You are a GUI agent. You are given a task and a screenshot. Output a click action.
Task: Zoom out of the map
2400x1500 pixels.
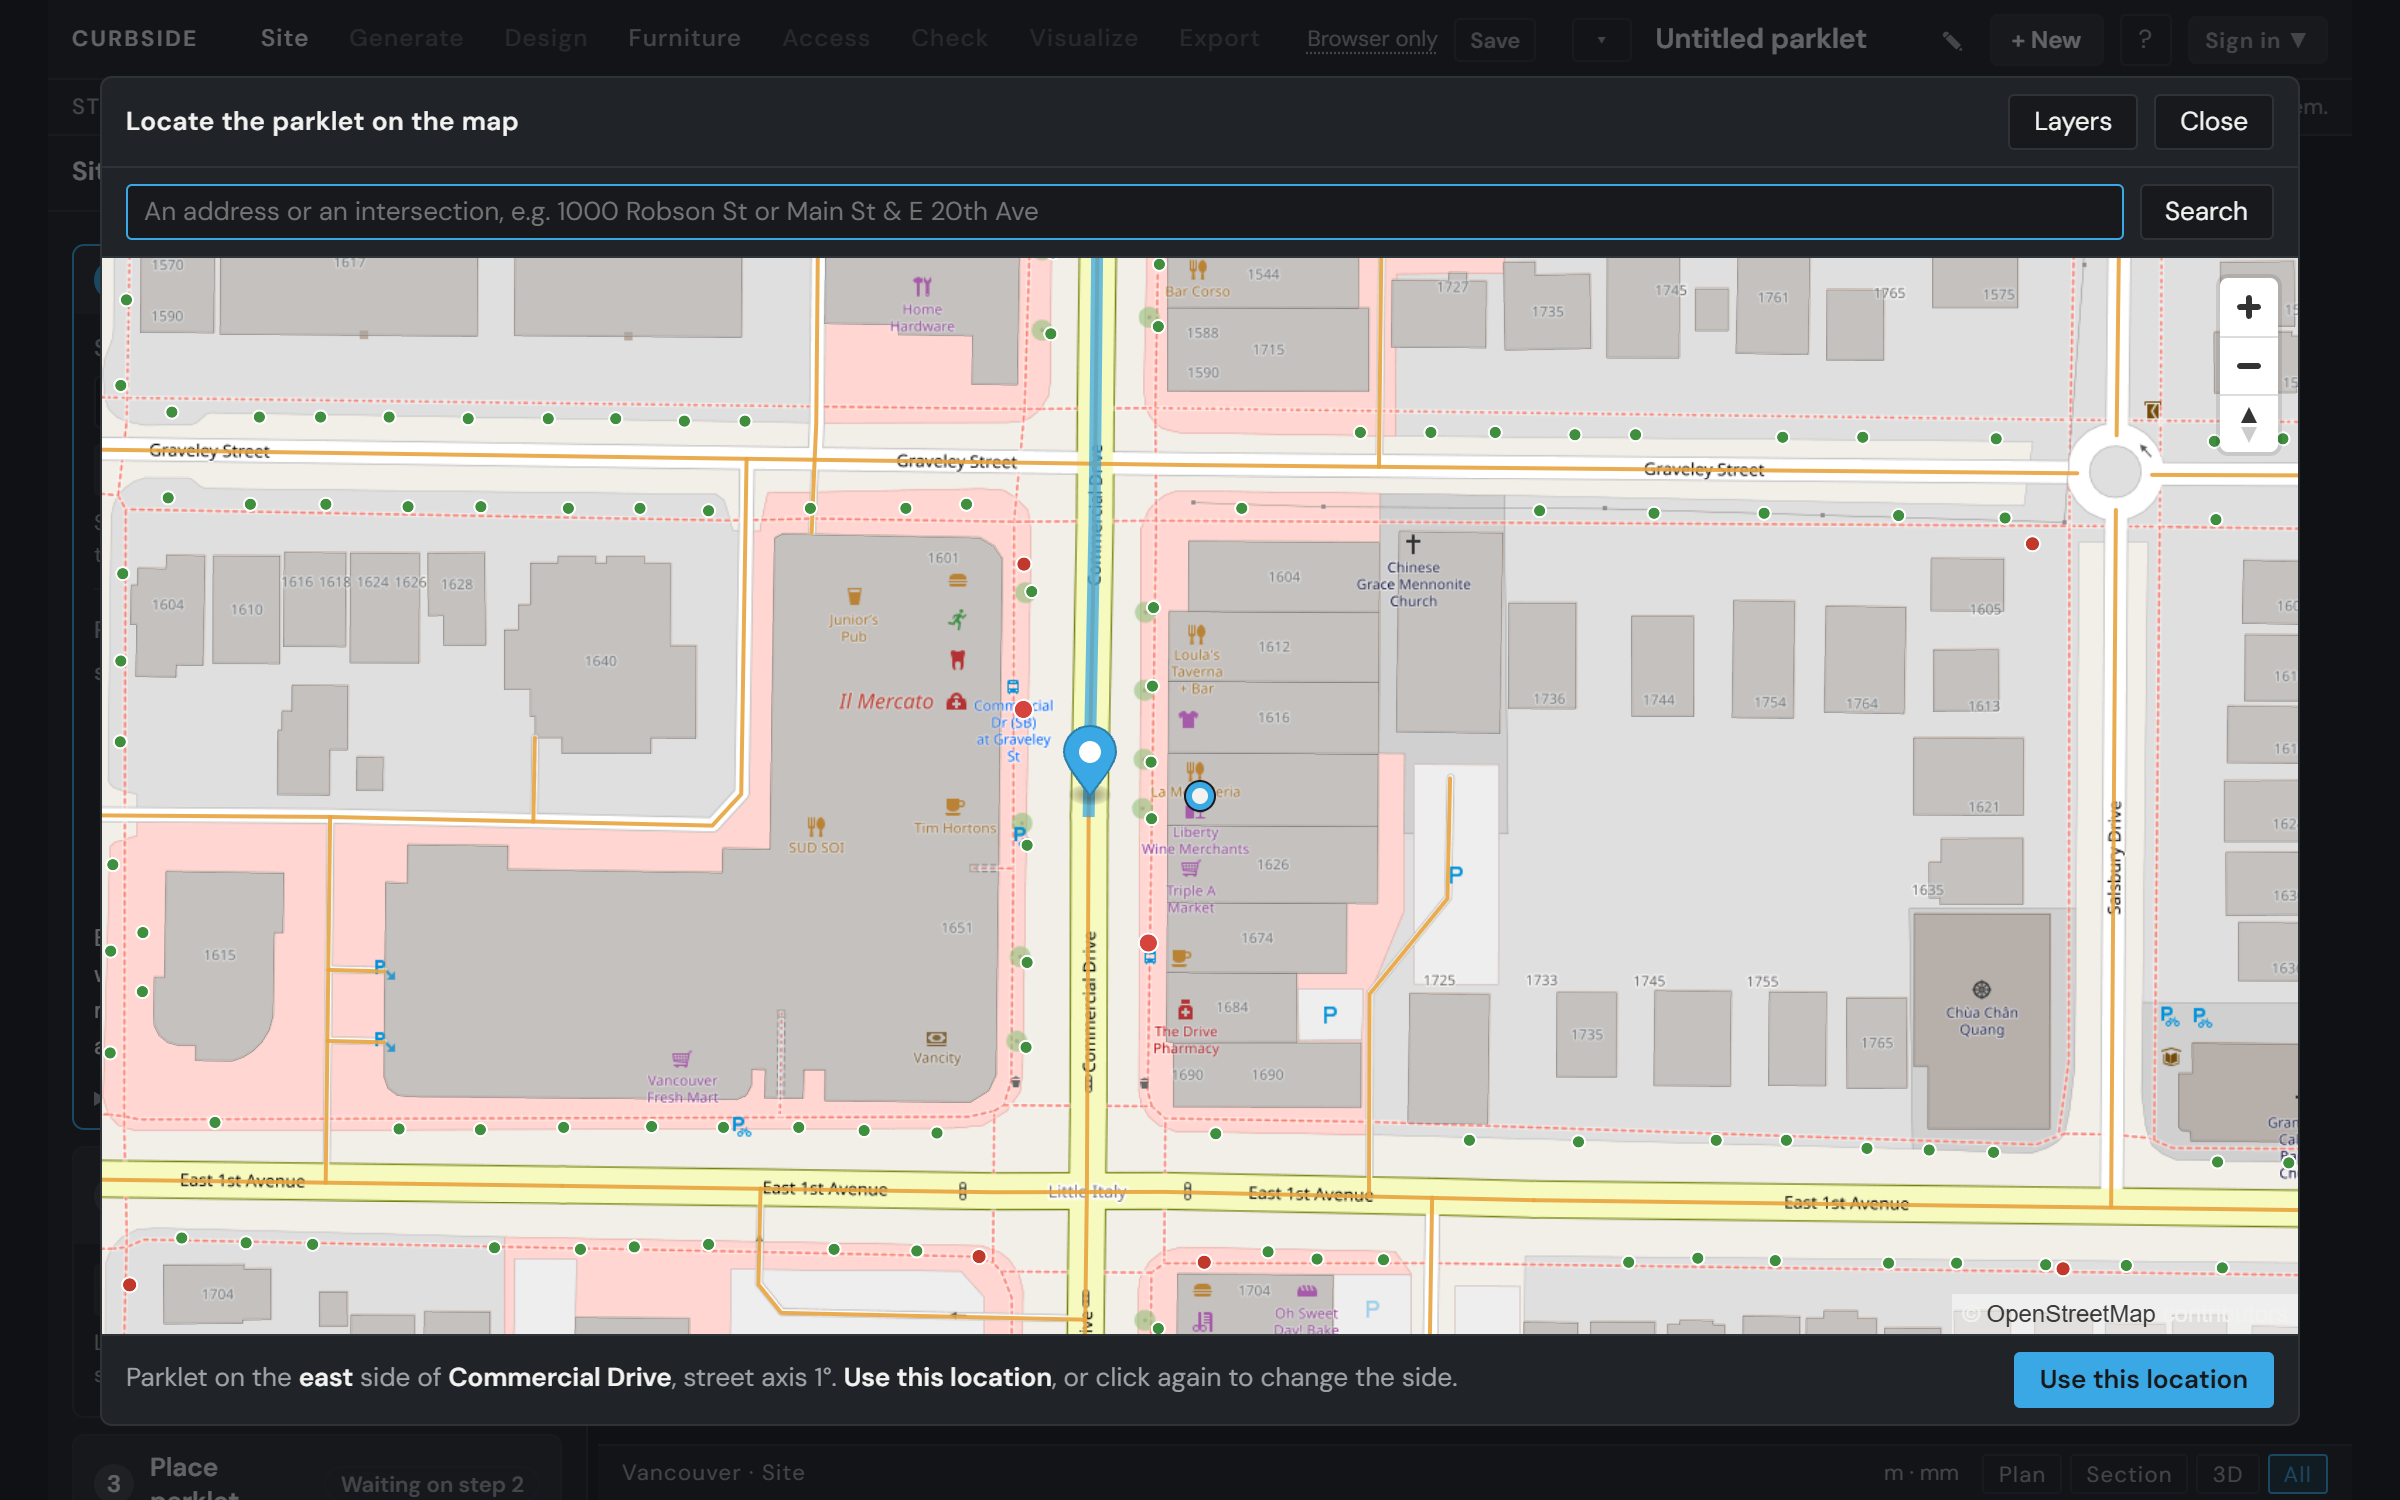coord(2248,366)
